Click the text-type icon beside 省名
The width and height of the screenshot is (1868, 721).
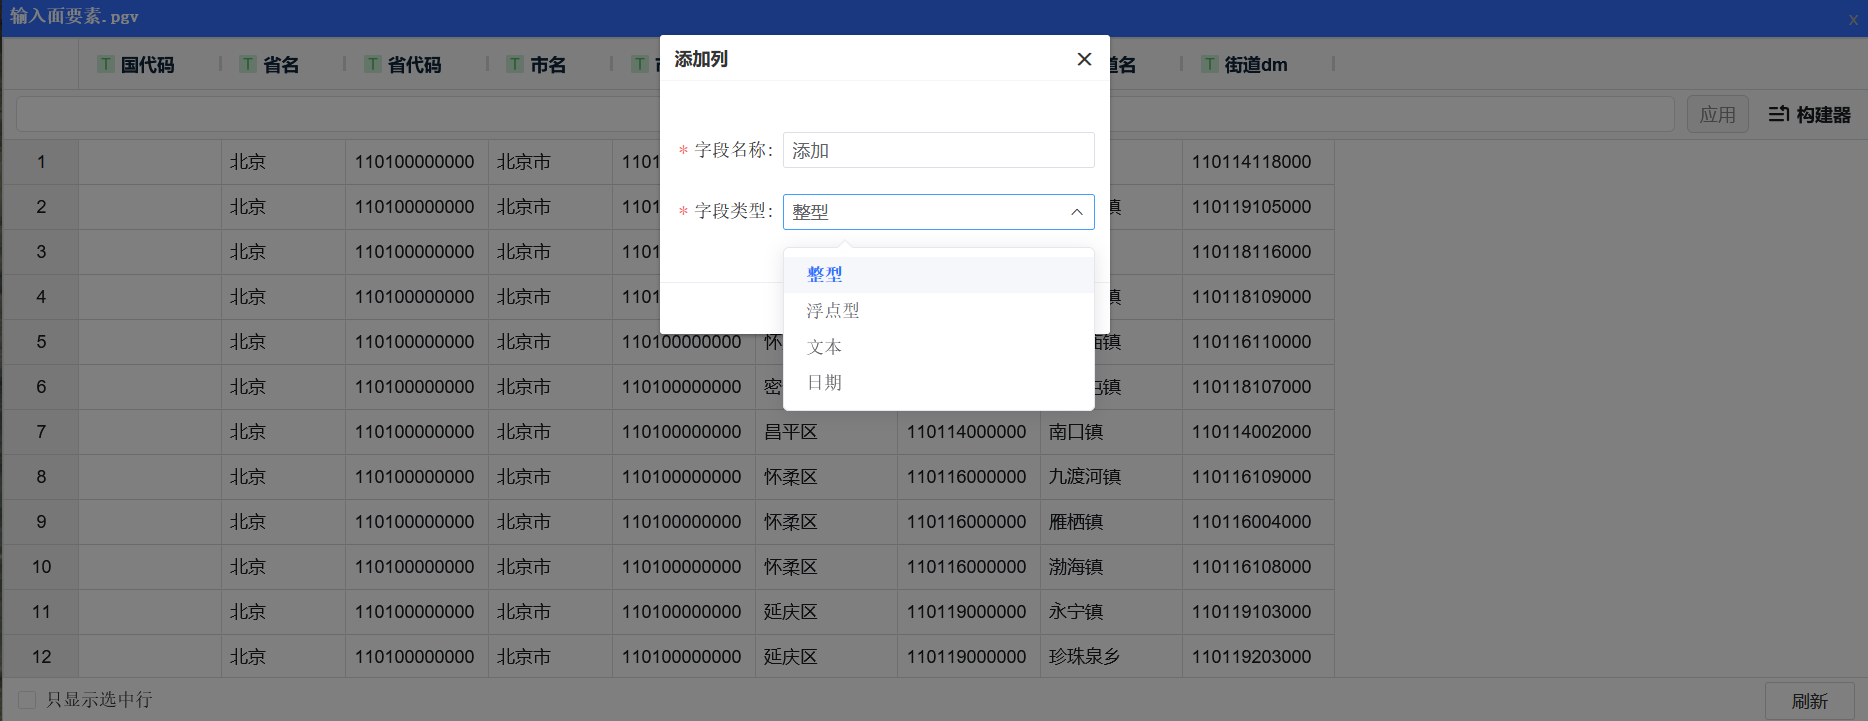click(248, 64)
